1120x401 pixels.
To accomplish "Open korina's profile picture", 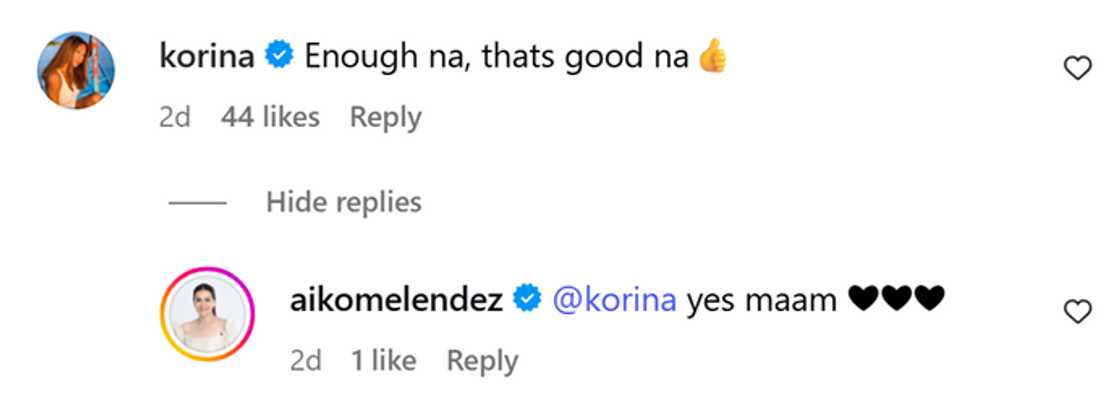I will pos(76,70).
